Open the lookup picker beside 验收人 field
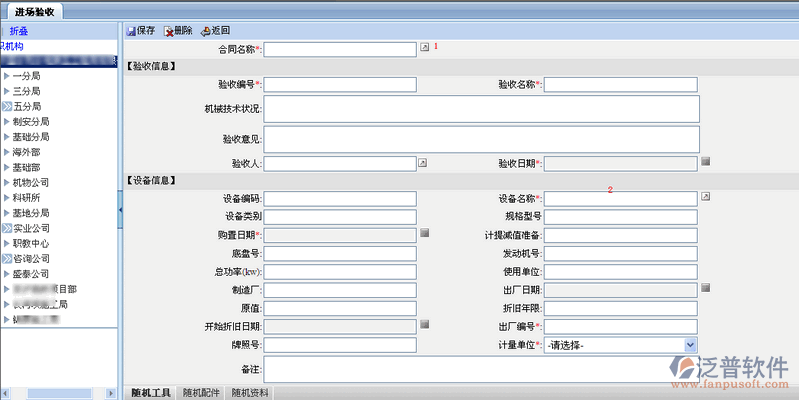Screen dimensions: 799x400 [423, 162]
